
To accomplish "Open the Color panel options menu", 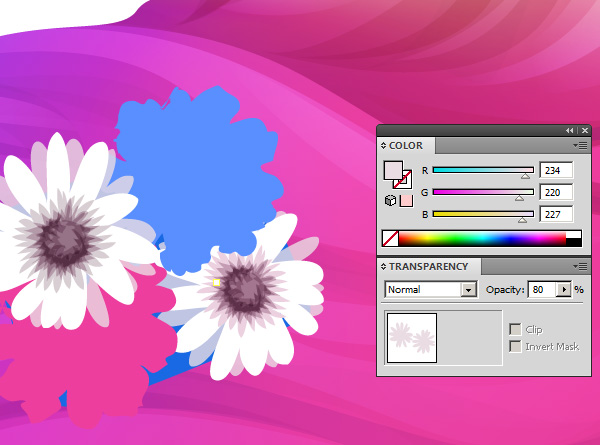I will (x=581, y=146).
